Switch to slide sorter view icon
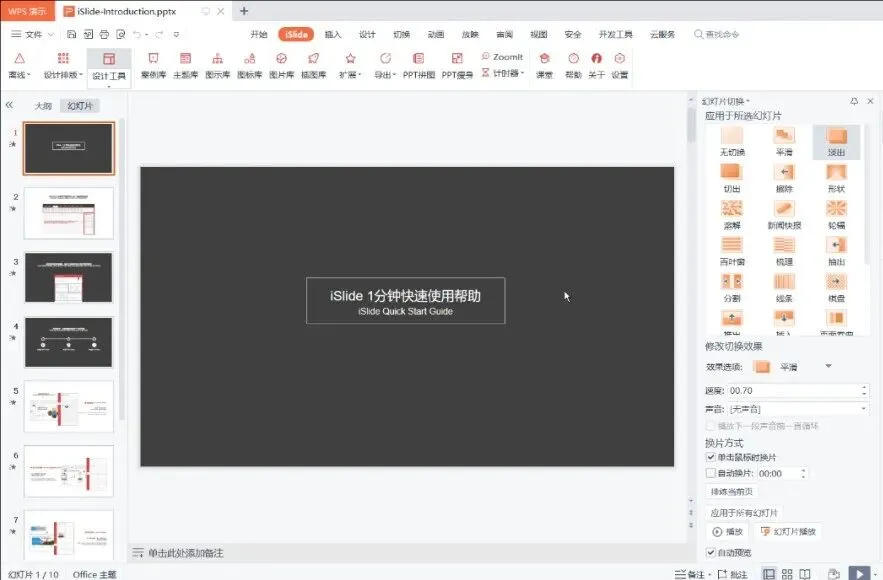The image size is (883, 580). coord(787,574)
